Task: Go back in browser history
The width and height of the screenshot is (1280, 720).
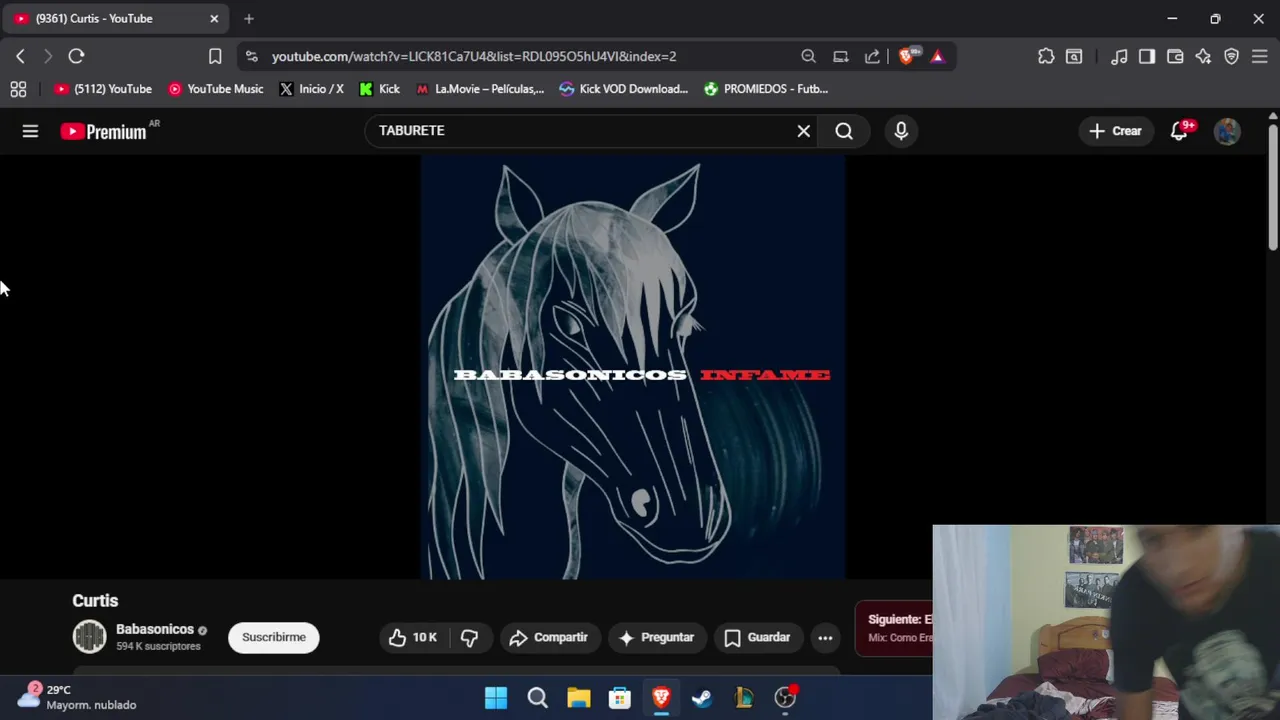Action: (x=20, y=56)
